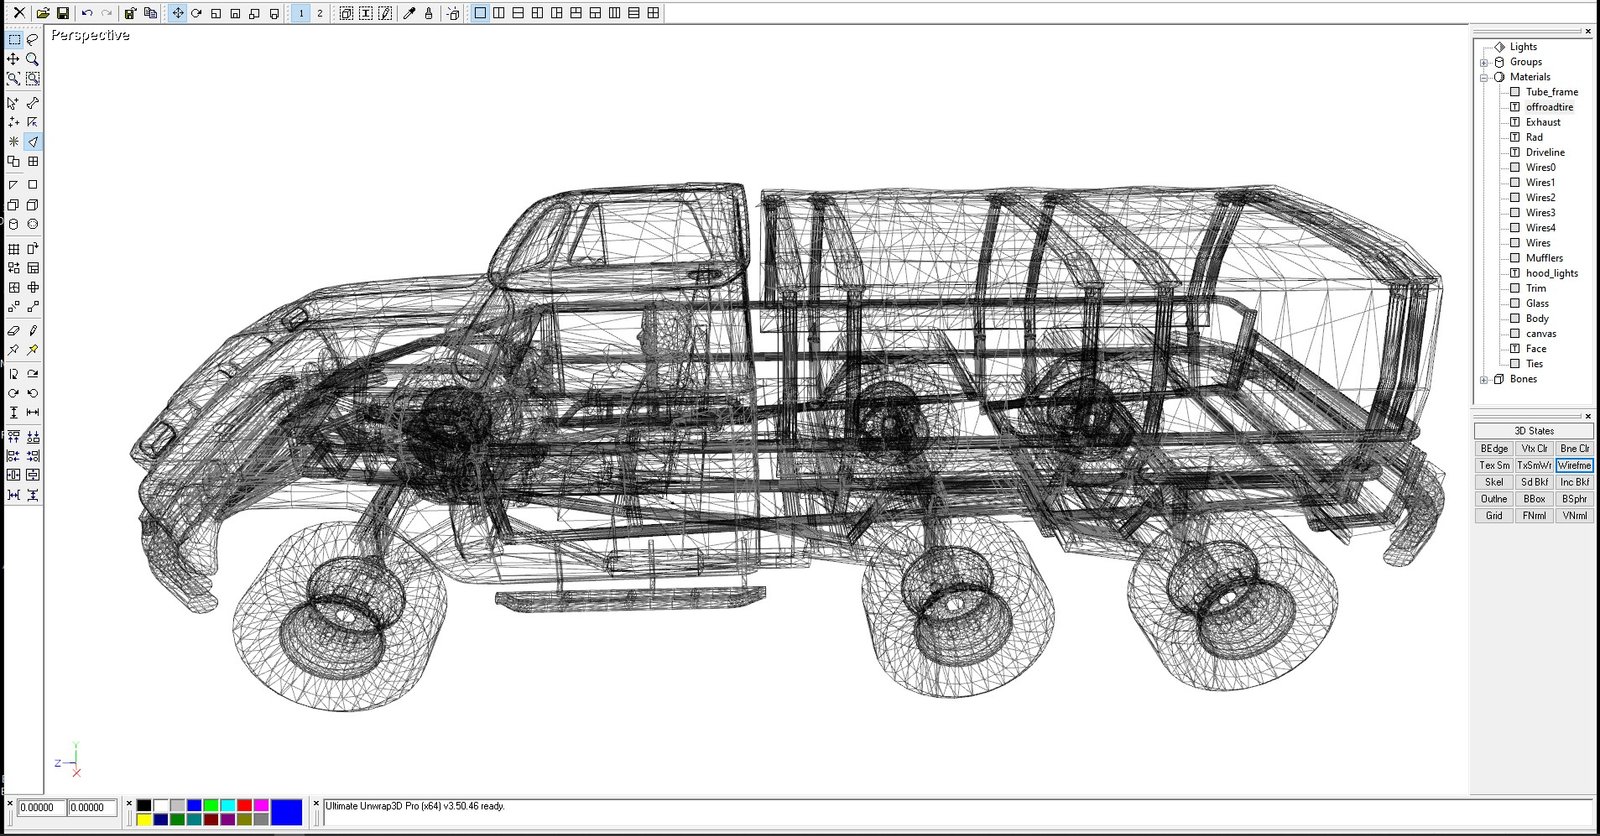Pick the red color swatch in the palette
The image size is (1600, 836).
[244, 805]
